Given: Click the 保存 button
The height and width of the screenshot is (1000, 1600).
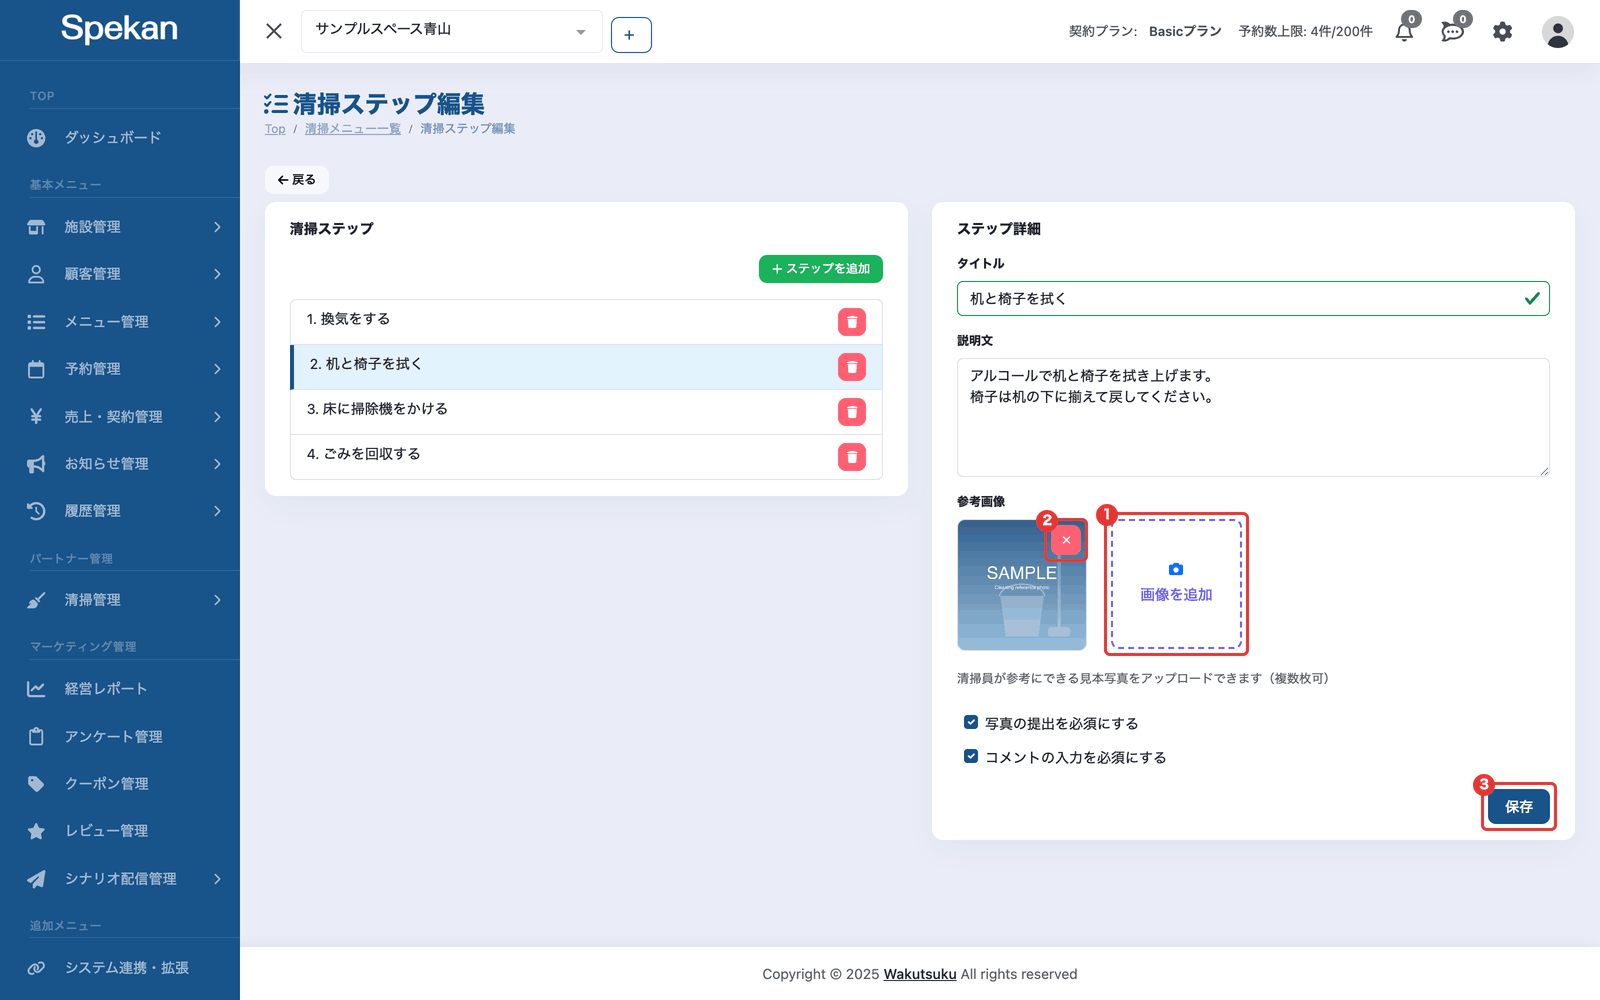Looking at the screenshot, I should coord(1518,806).
